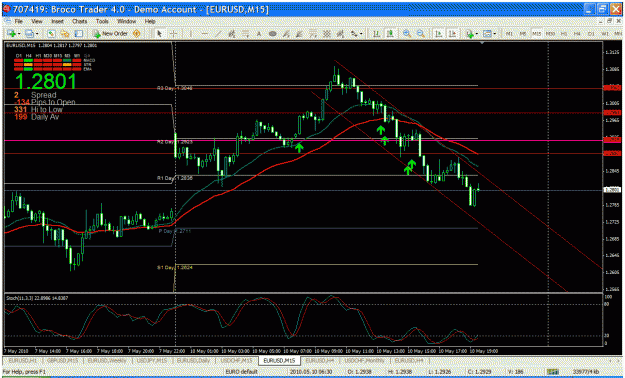Open the Insert menu

pyautogui.click(x=57, y=21)
